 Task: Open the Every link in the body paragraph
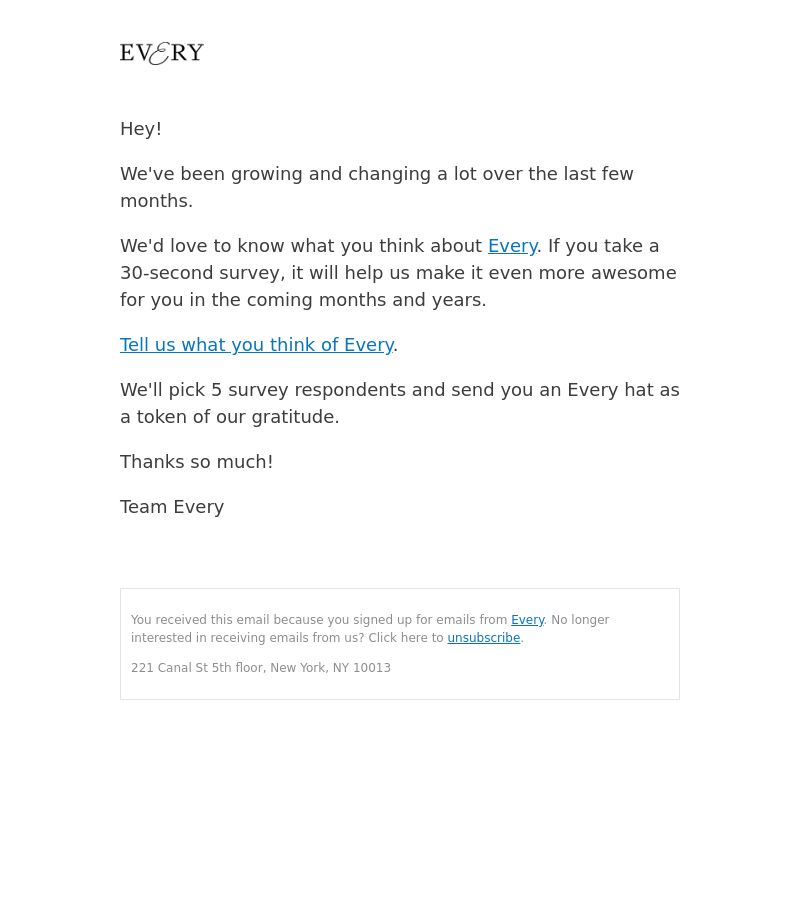(x=512, y=246)
